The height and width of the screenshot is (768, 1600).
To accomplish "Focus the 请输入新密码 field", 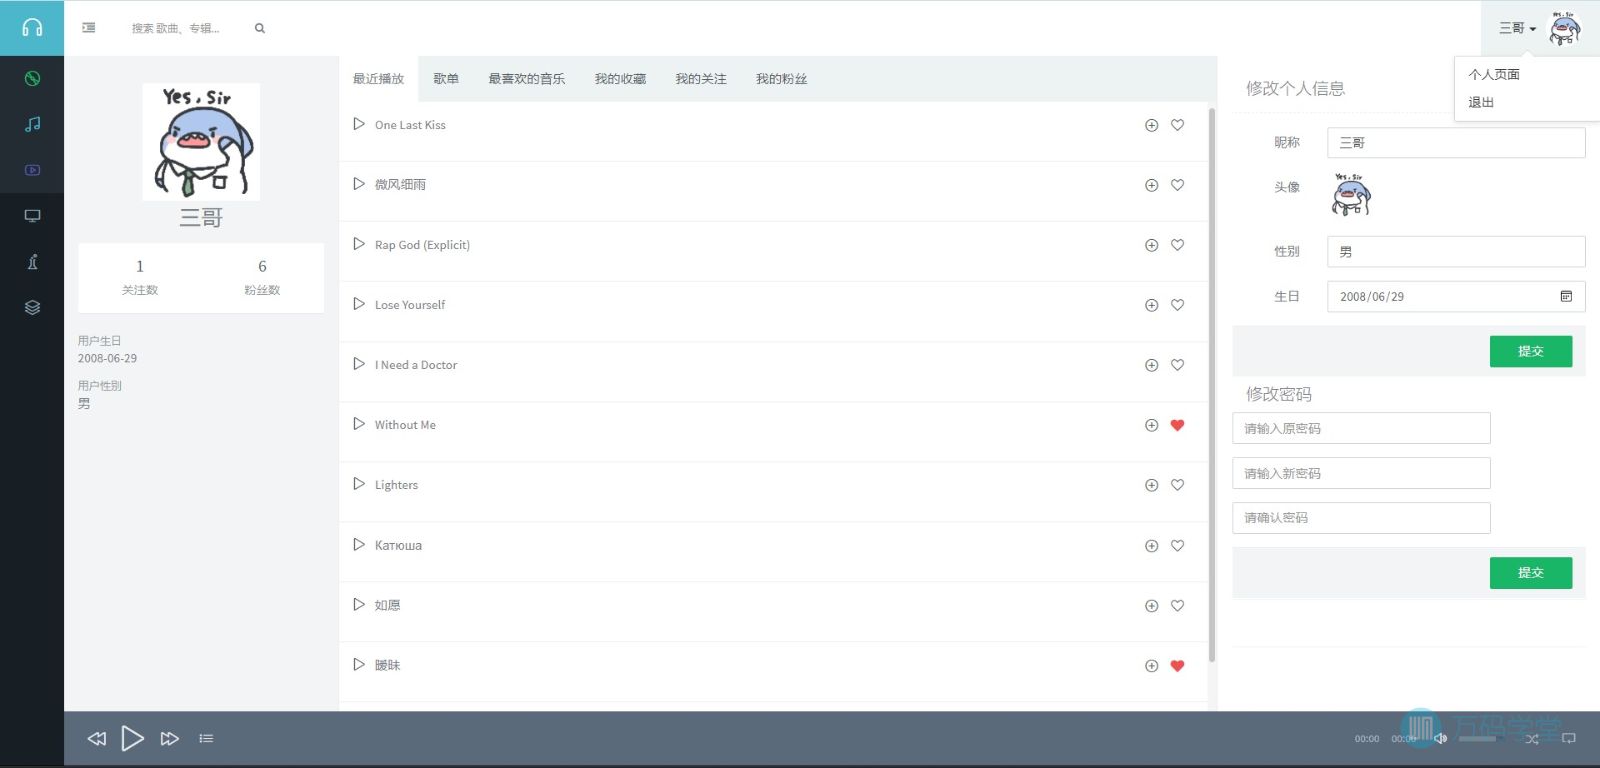I will click(1361, 473).
